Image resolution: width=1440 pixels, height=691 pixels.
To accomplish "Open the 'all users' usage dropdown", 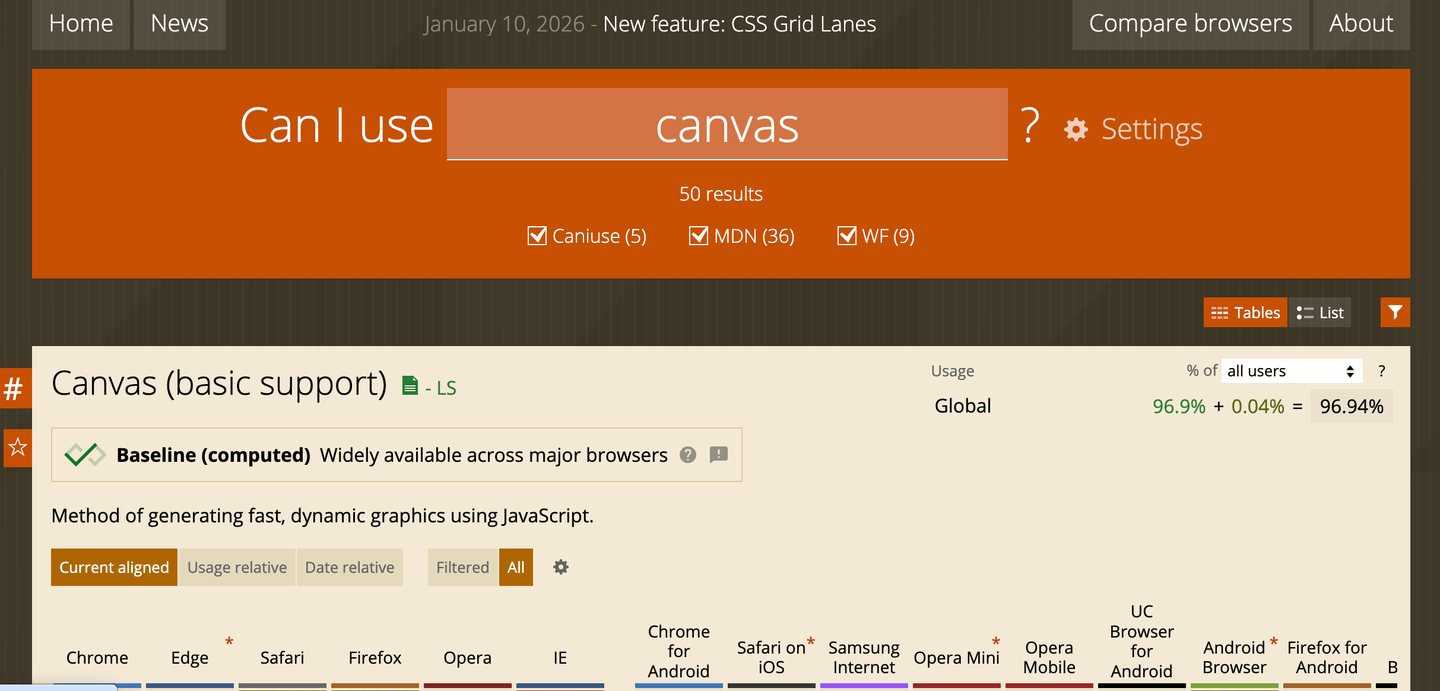I will point(1292,371).
